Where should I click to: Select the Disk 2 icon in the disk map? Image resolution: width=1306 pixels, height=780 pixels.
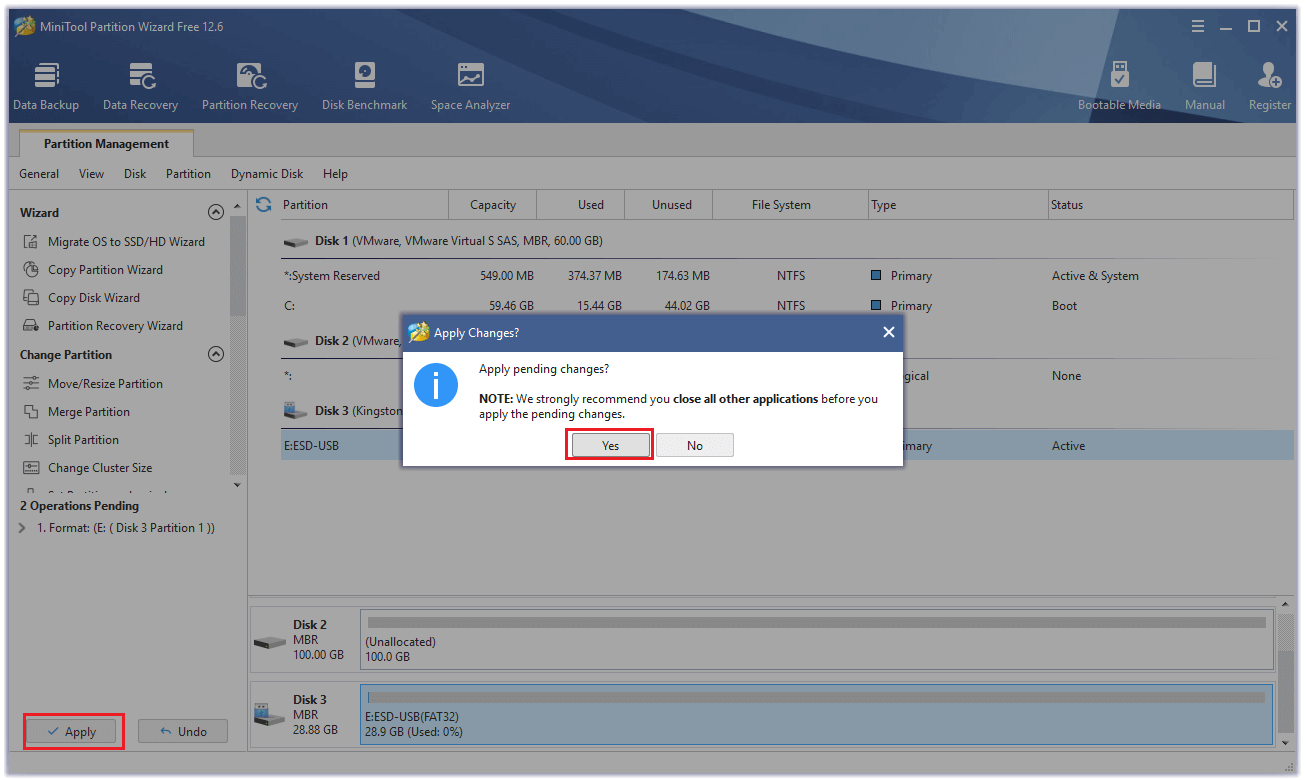(x=270, y=642)
